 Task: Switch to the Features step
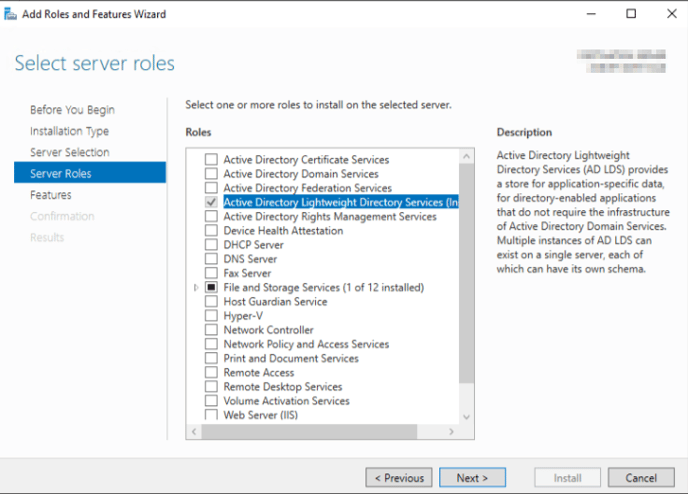coord(51,195)
